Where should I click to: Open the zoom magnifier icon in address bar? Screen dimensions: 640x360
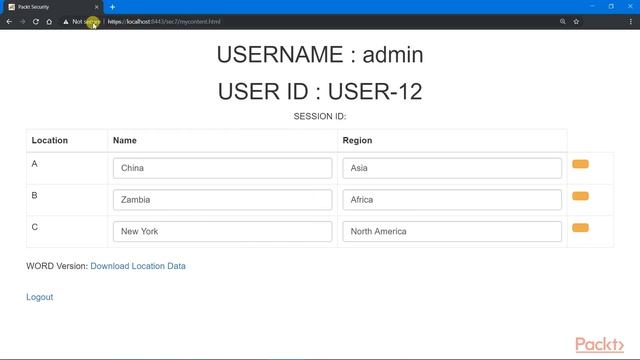[562, 22]
